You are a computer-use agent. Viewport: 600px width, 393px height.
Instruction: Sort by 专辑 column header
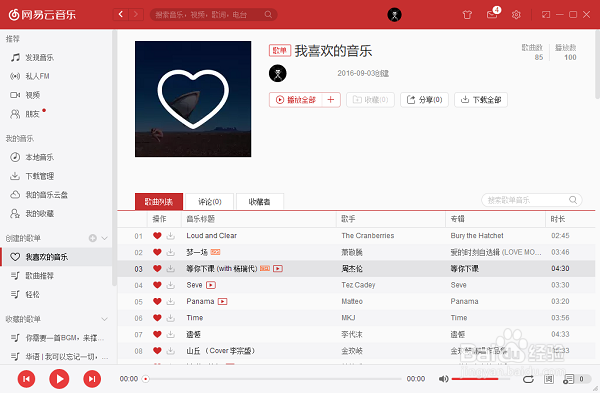(496, 219)
